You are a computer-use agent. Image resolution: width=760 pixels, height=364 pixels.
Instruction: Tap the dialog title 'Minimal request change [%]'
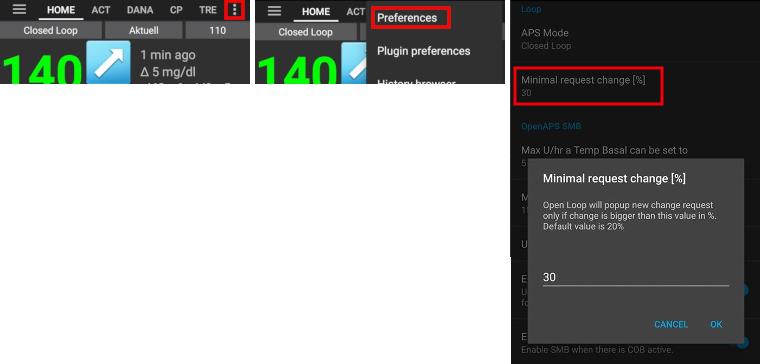point(614,178)
